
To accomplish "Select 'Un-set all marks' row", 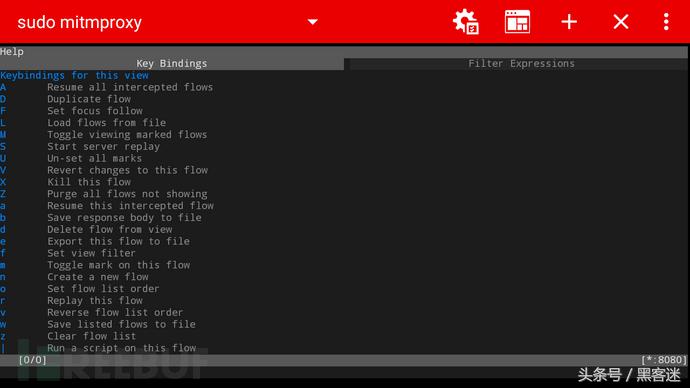I will click(x=71, y=158).
